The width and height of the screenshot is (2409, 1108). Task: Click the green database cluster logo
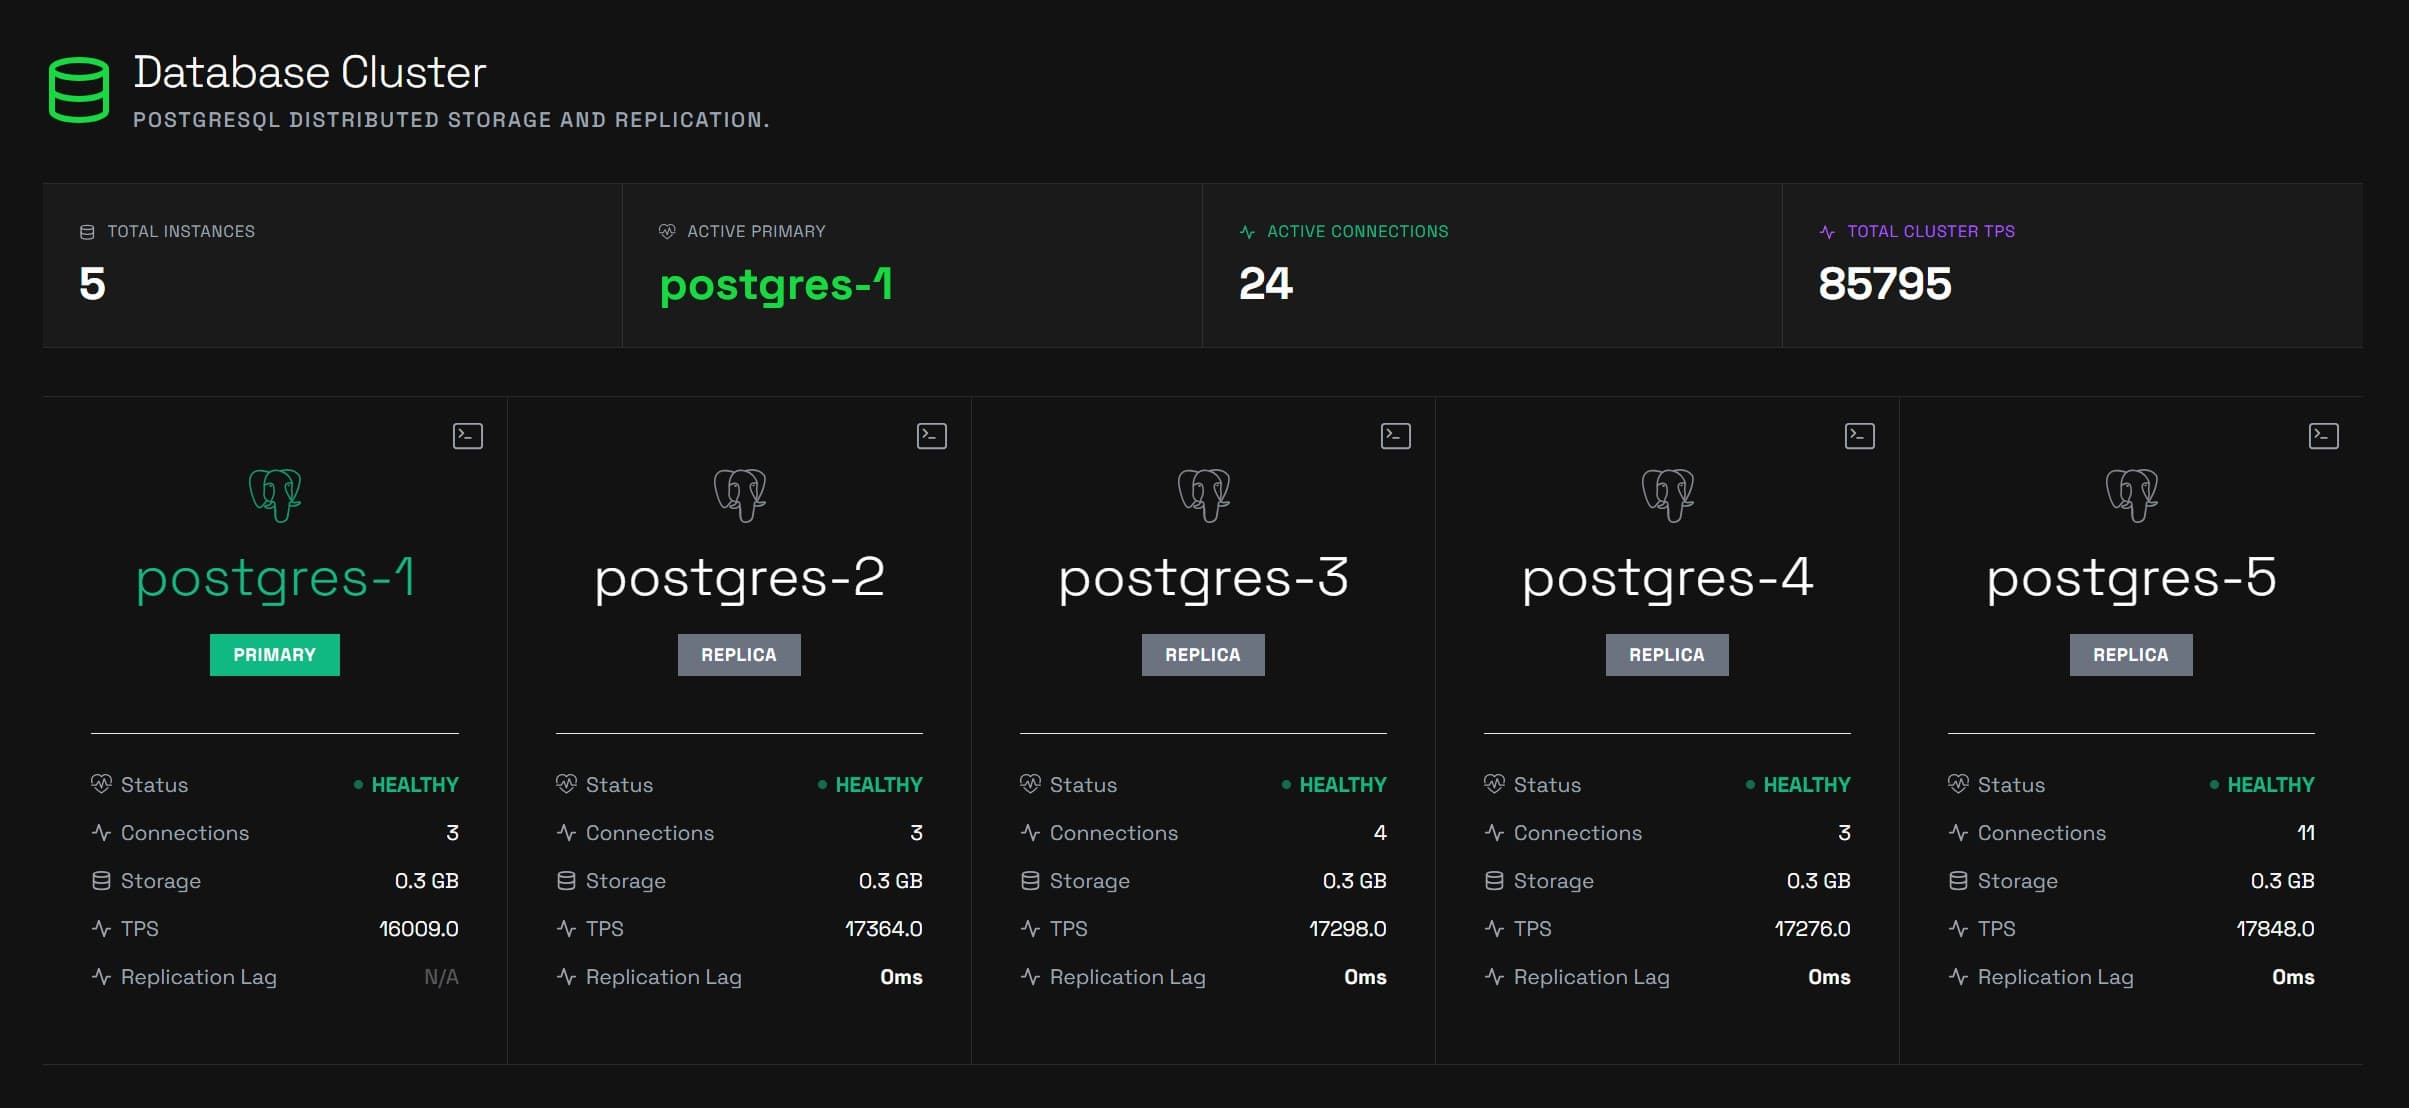pos(79,90)
